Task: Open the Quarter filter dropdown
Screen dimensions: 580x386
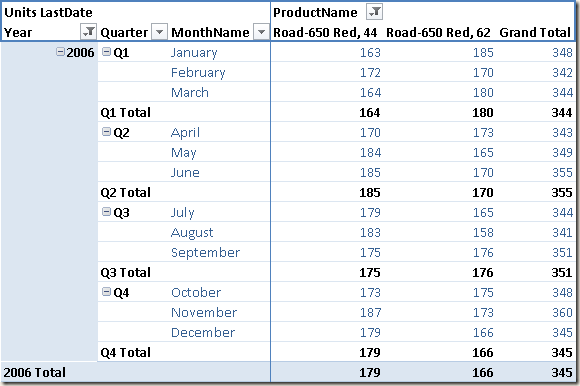Action: 159,32
